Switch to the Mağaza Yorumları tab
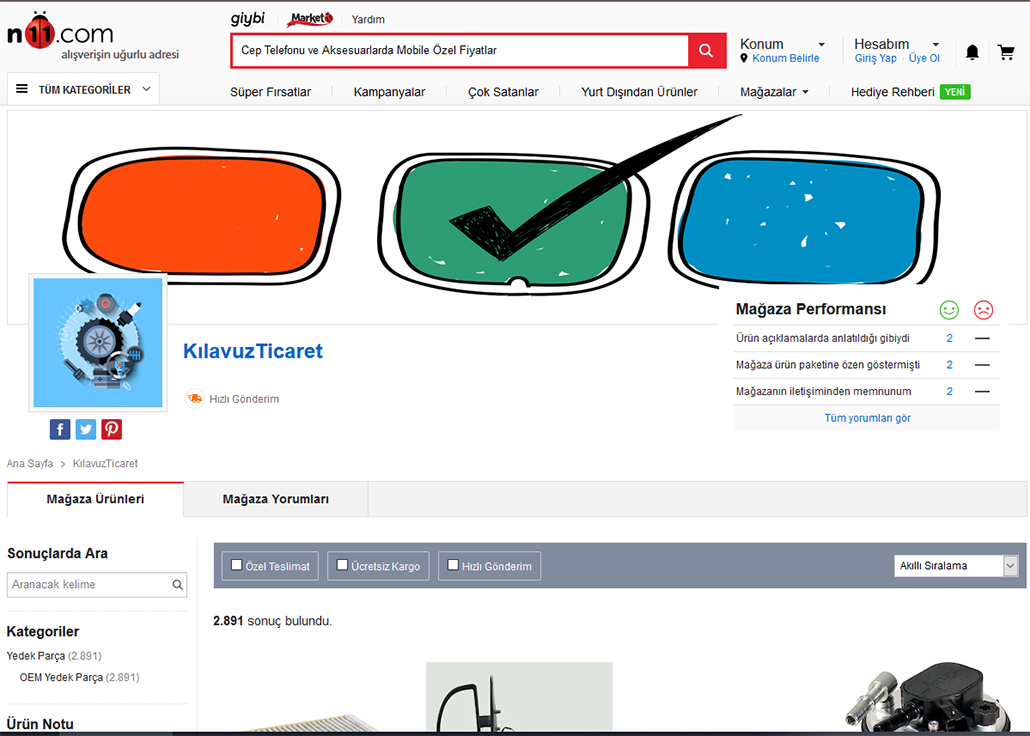The width and height of the screenshot is (1030, 736). click(275, 499)
